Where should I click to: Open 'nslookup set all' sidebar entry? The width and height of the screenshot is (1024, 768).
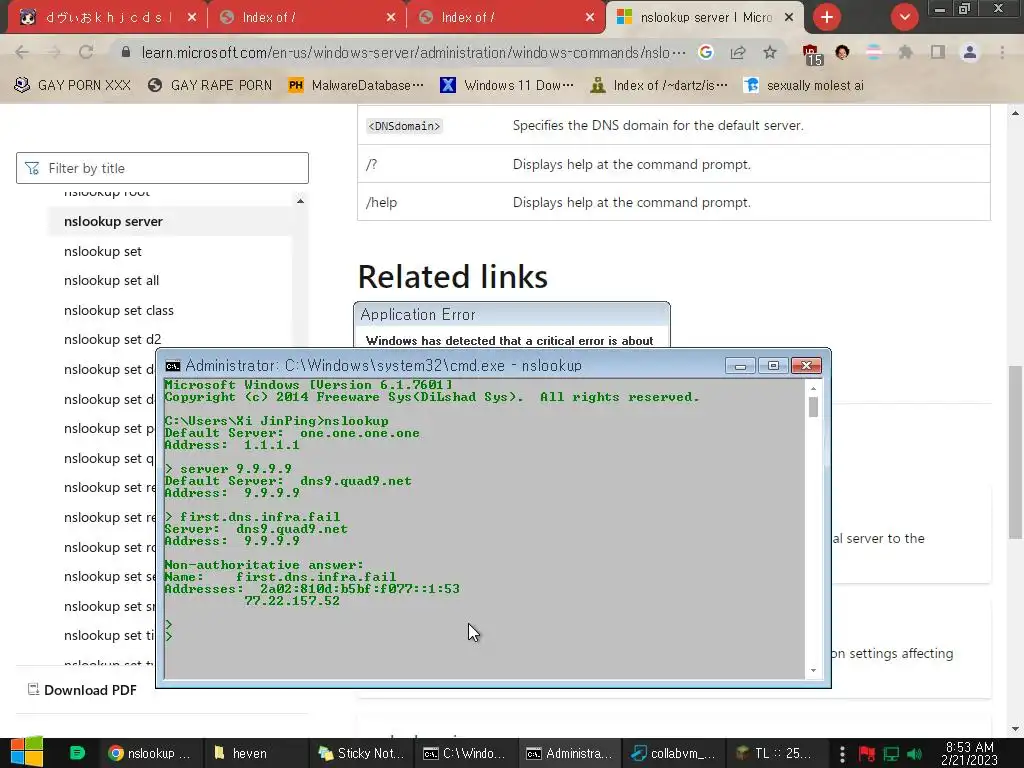click(x=111, y=281)
